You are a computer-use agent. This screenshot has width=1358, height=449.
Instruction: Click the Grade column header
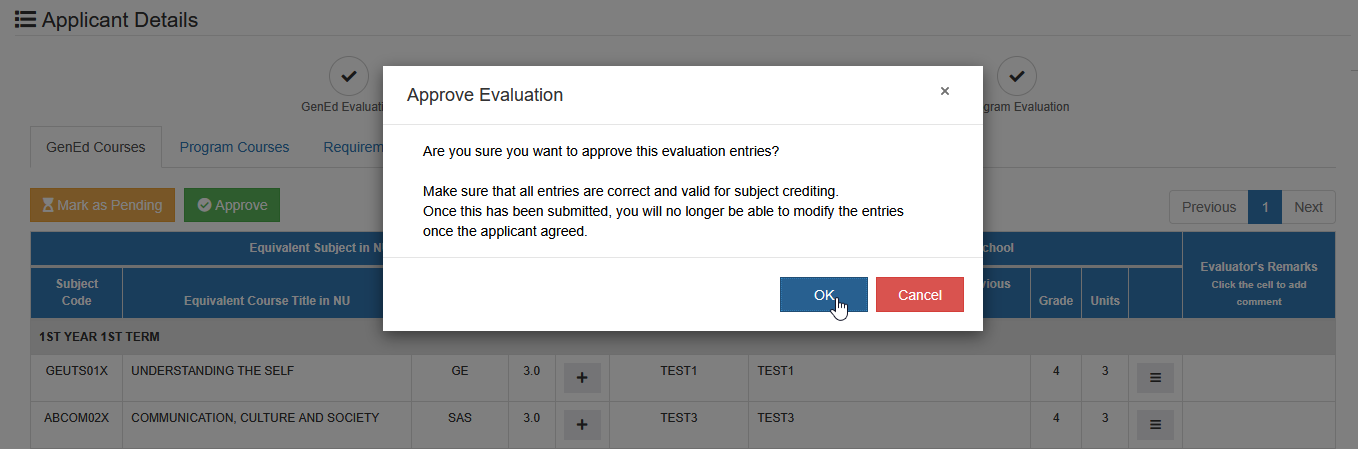click(1056, 293)
